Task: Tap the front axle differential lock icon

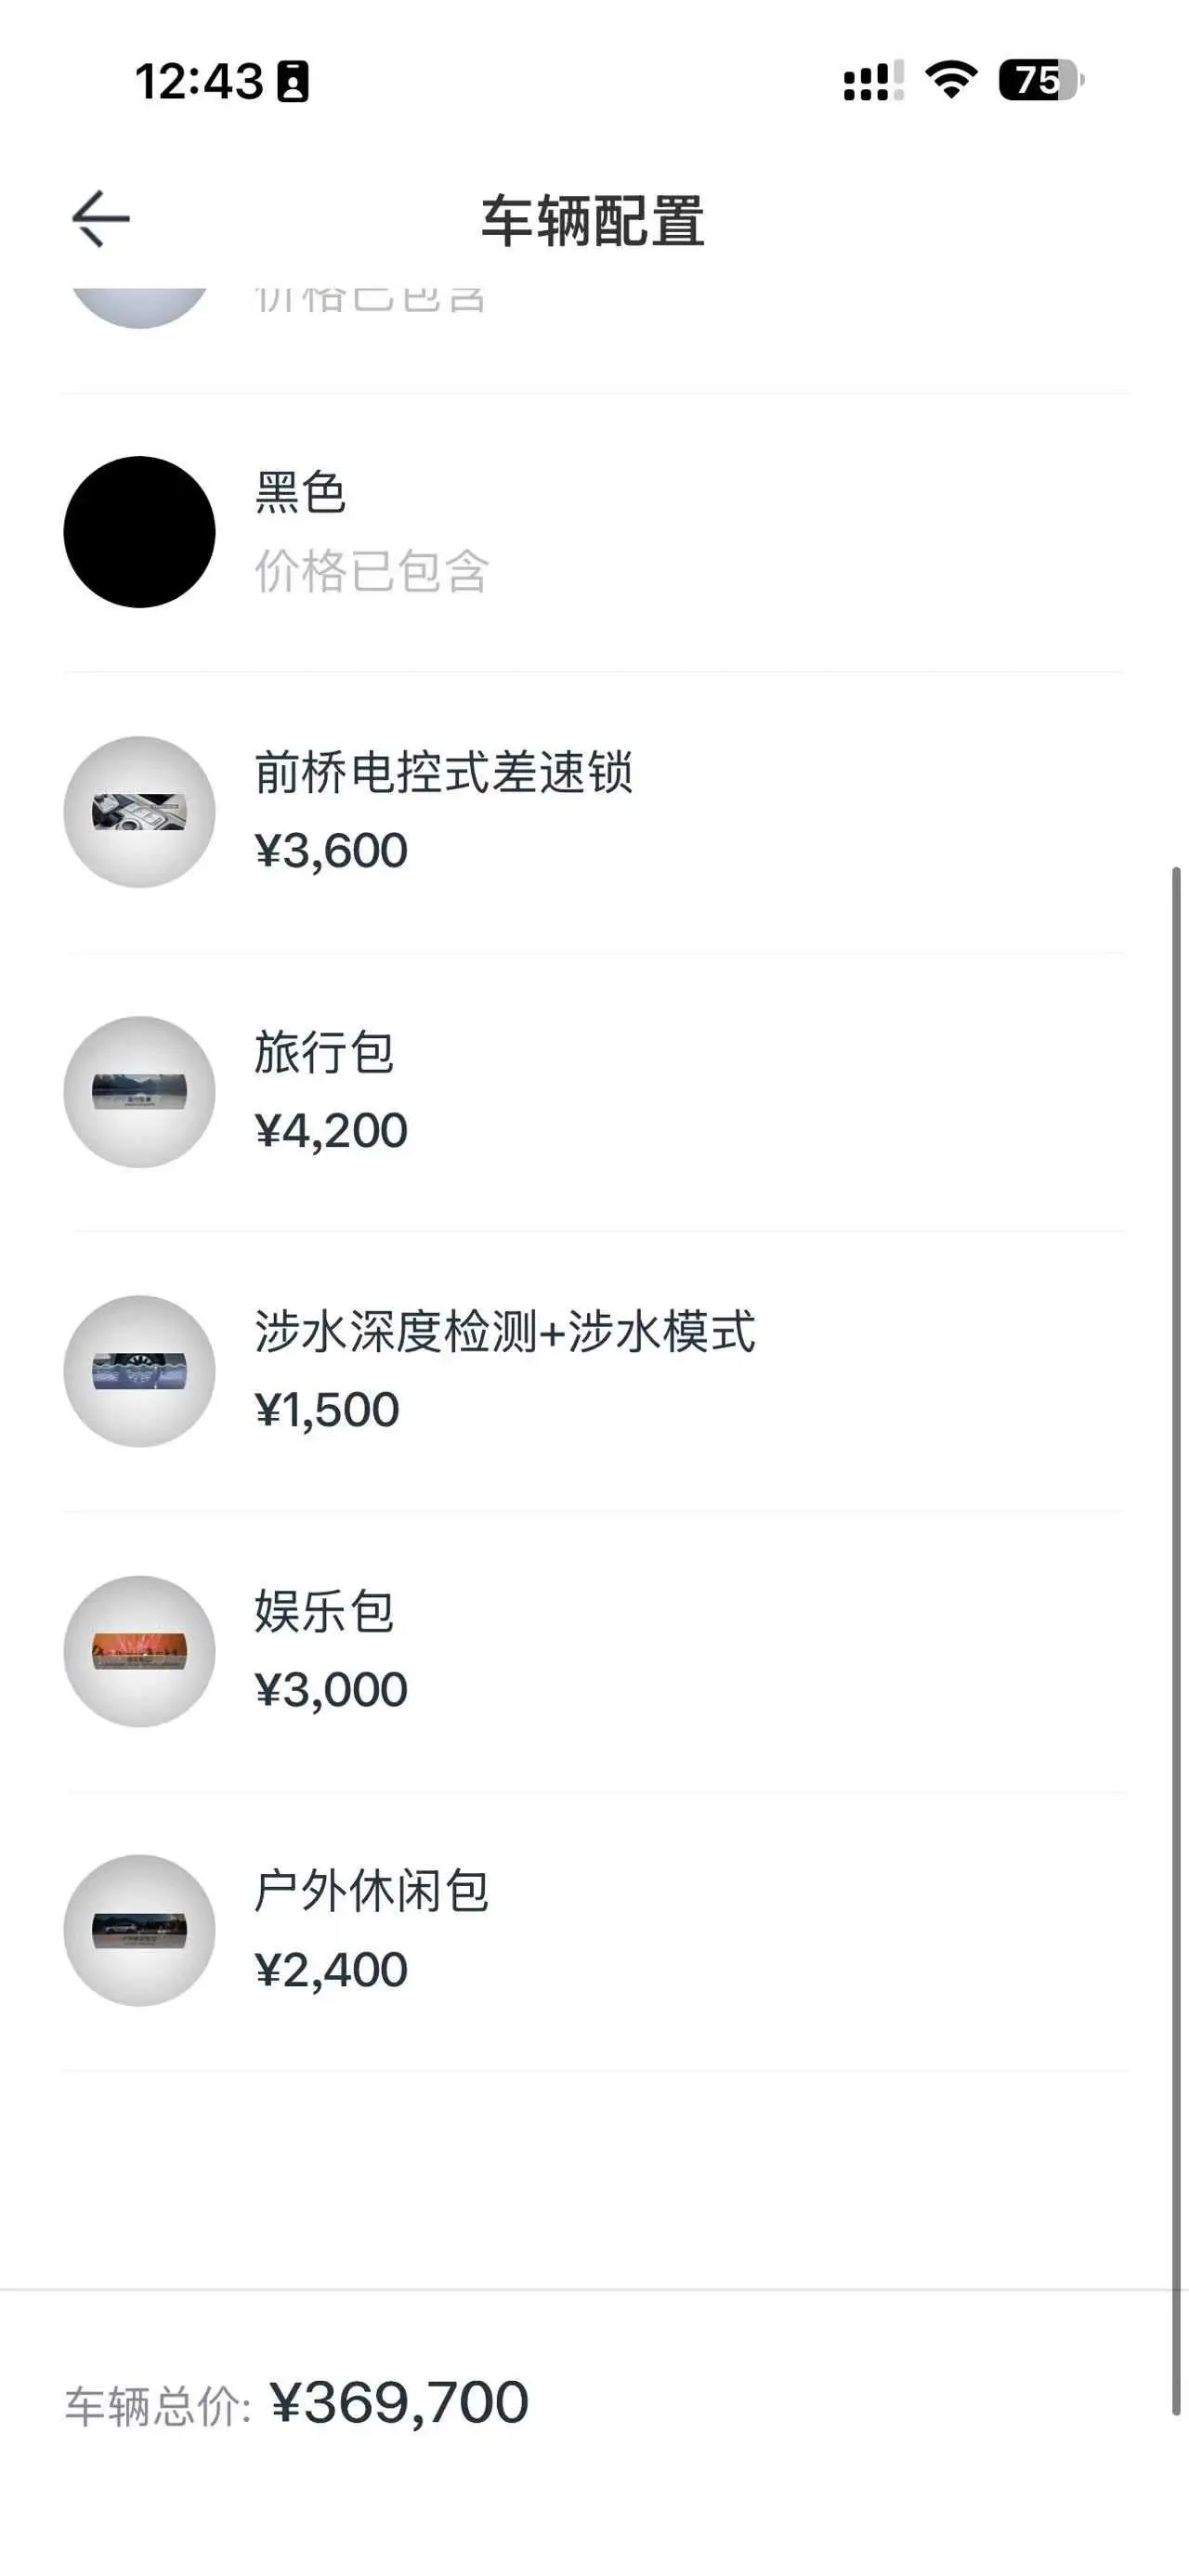Action: click(139, 812)
